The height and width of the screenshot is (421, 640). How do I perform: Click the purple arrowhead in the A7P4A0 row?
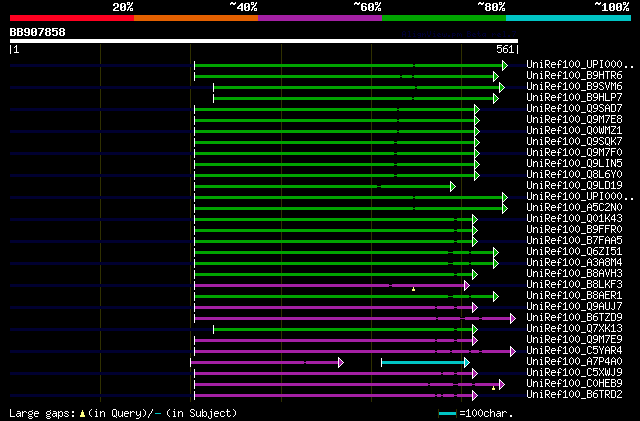click(x=340, y=363)
